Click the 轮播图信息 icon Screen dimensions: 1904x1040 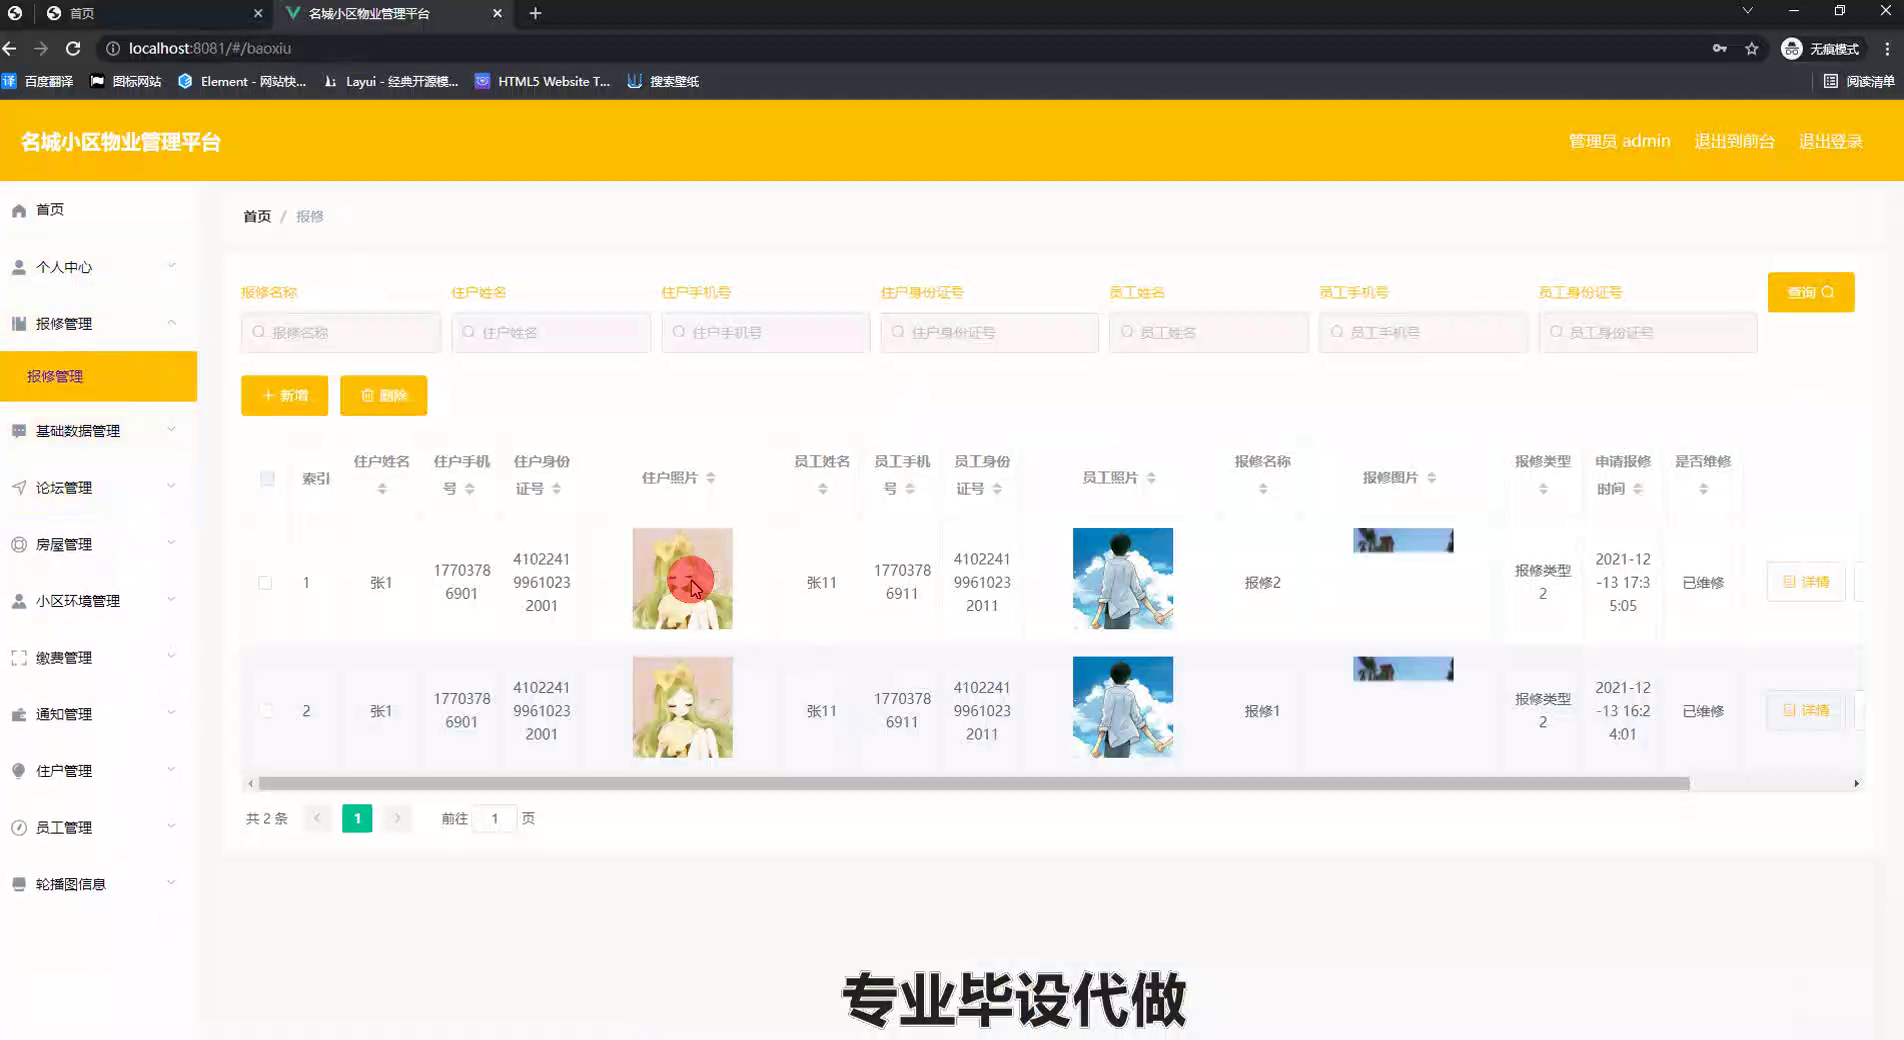[19, 884]
